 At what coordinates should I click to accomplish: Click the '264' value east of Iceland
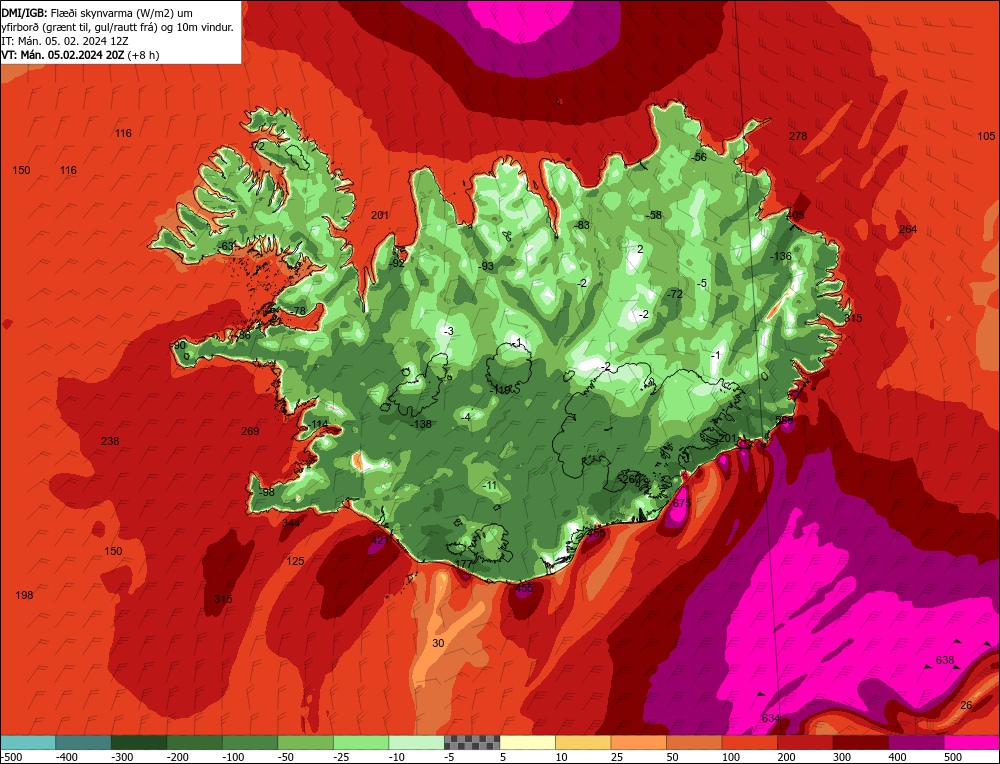click(x=908, y=229)
